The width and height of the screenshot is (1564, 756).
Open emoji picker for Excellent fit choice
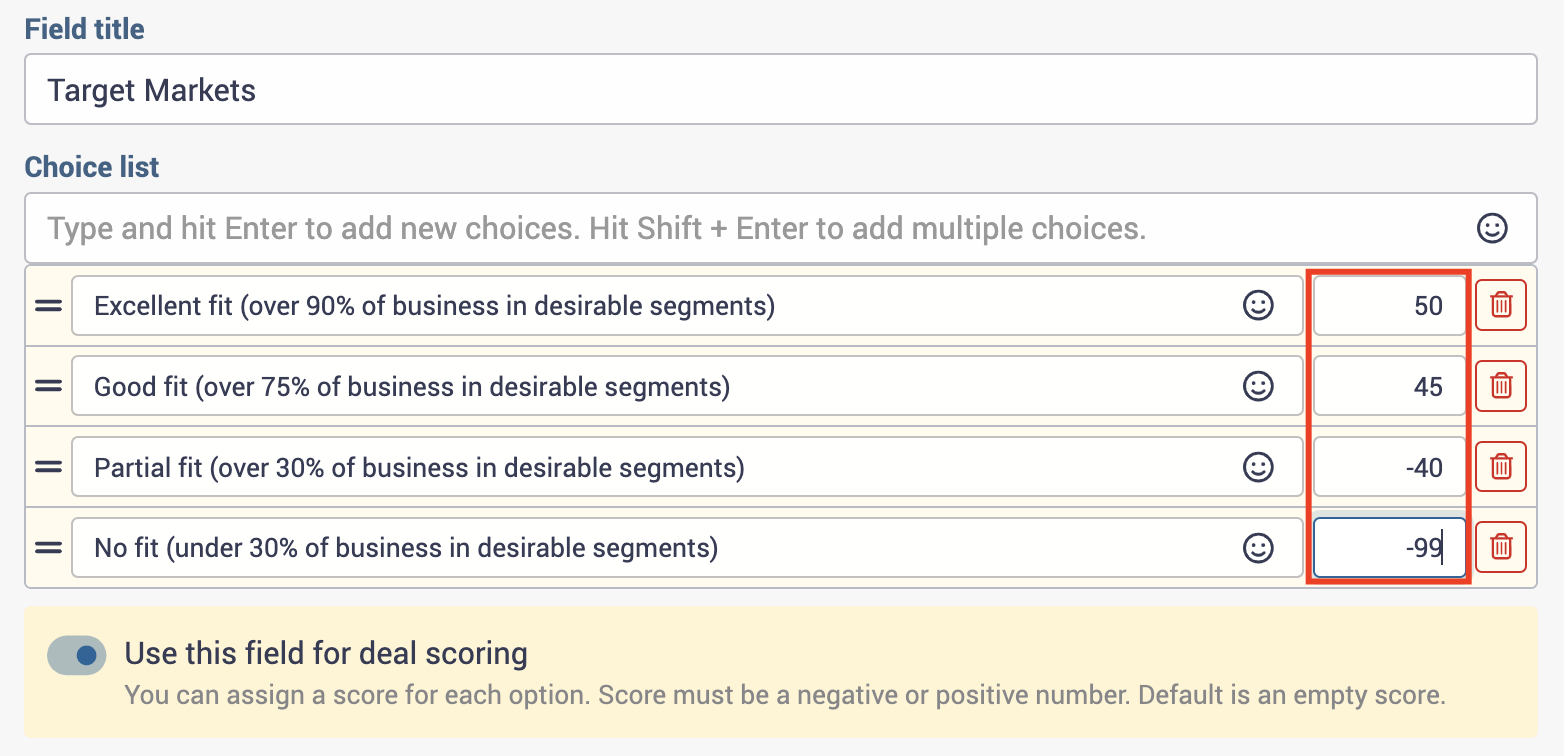point(1257,305)
